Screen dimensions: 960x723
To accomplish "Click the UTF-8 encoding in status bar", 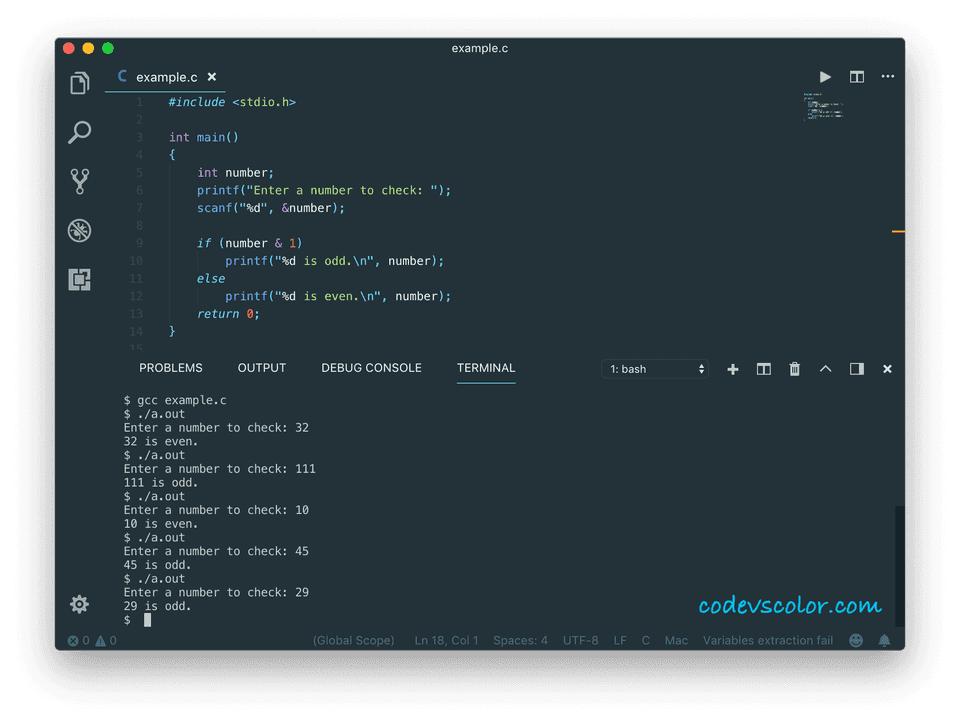I will pos(581,640).
